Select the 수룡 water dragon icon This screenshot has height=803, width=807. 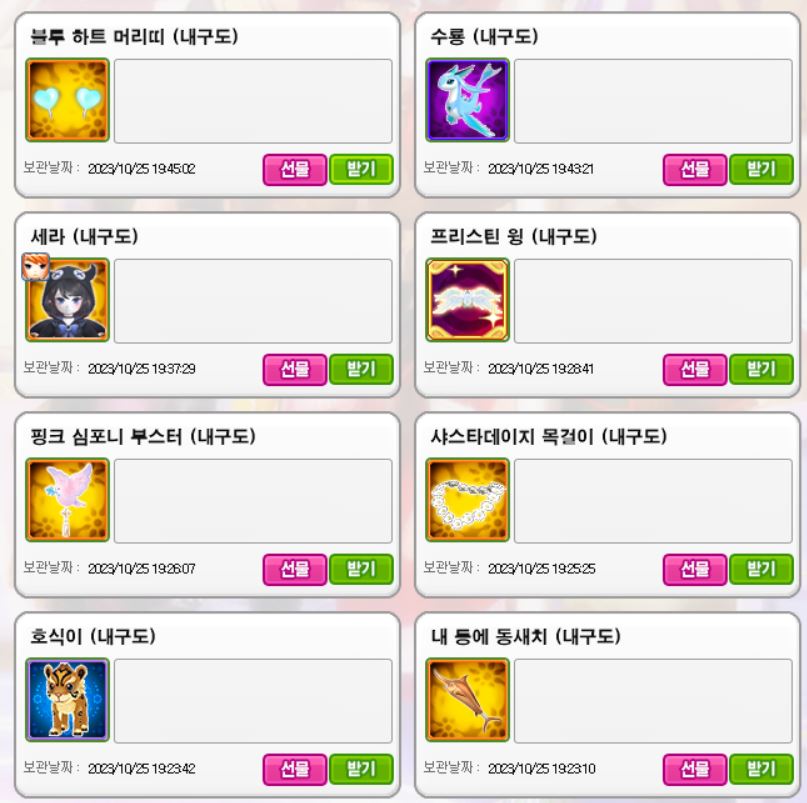click(x=467, y=100)
